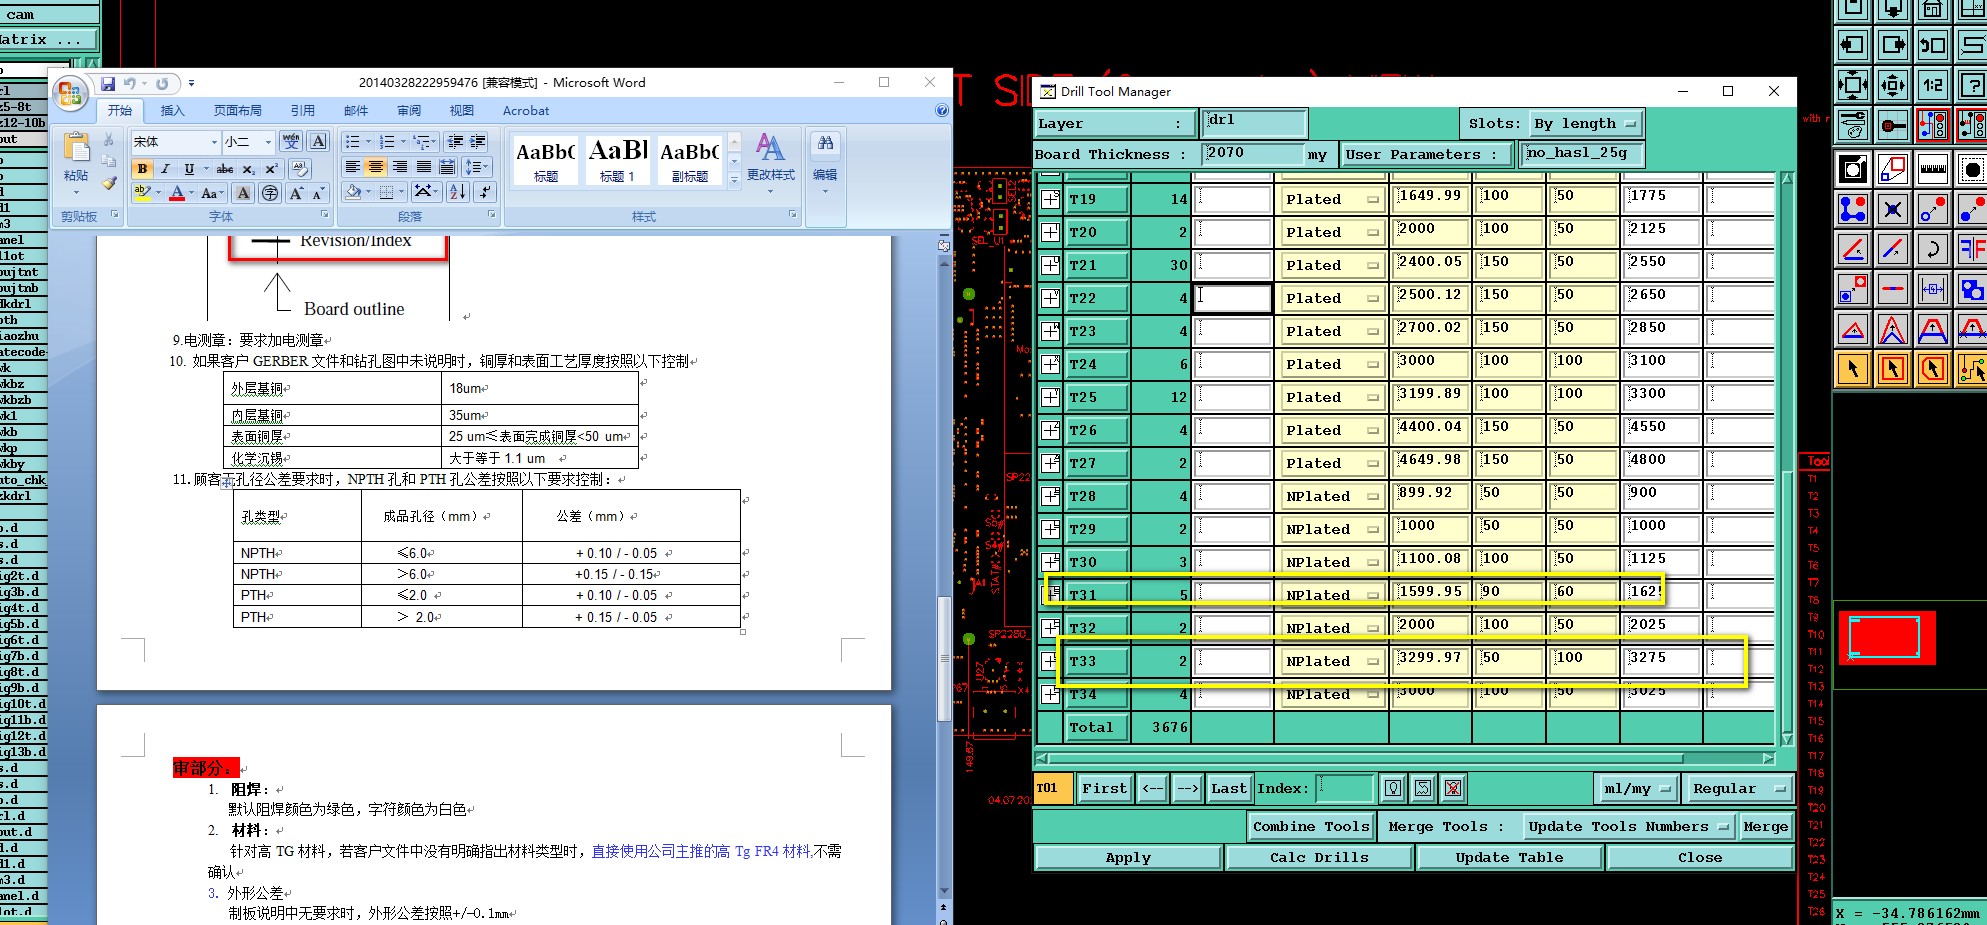Open the T28 NPlated type dropdown

[x=1332, y=497]
